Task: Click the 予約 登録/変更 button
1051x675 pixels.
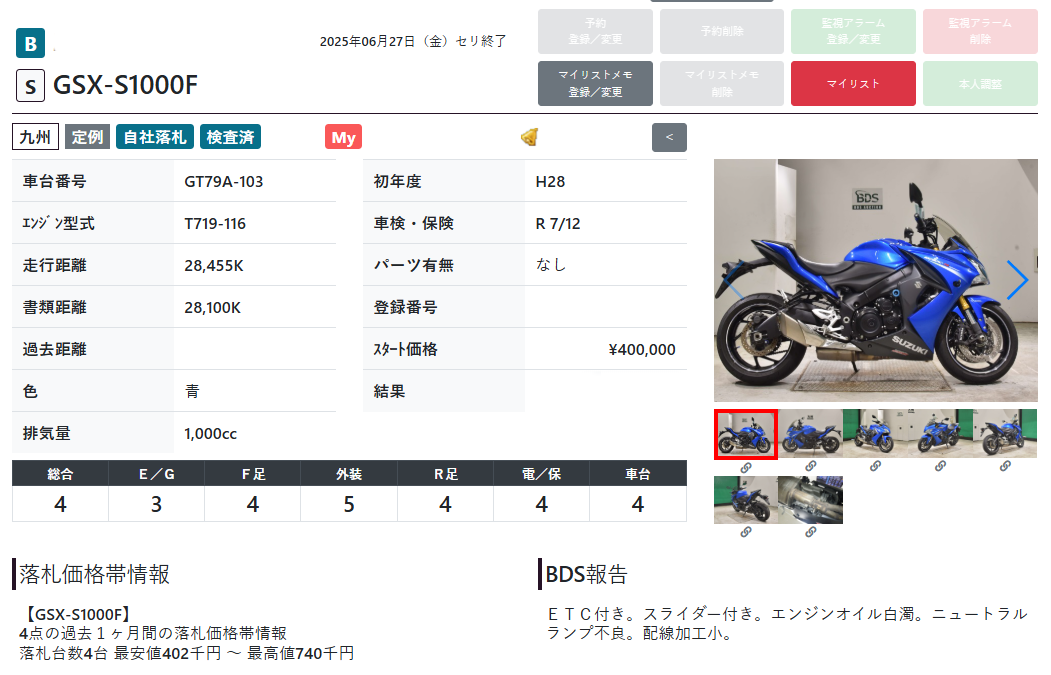Action: tap(595, 32)
